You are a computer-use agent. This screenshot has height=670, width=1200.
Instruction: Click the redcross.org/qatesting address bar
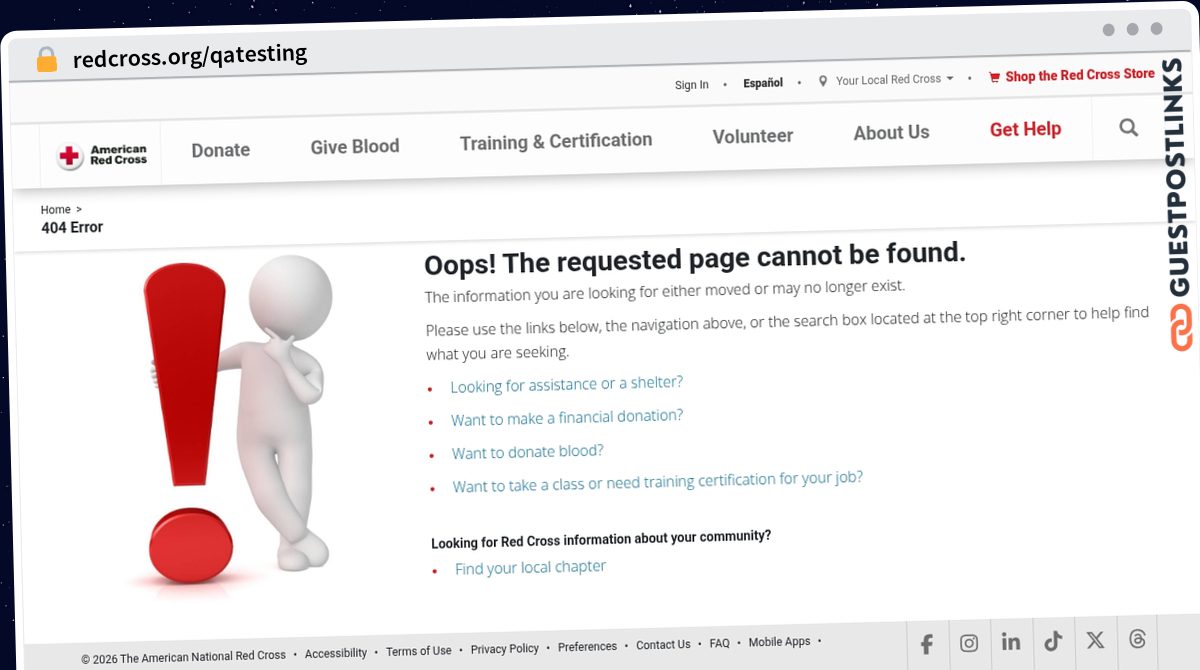[x=190, y=56]
